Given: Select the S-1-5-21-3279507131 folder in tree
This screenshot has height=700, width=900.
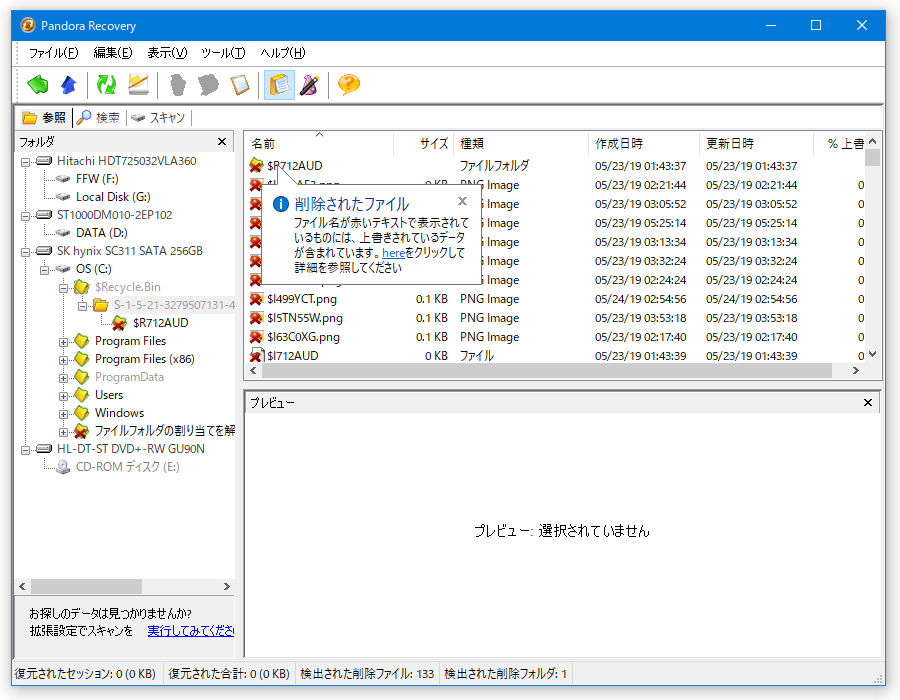Looking at the screenshot, I should click(174, 305).
